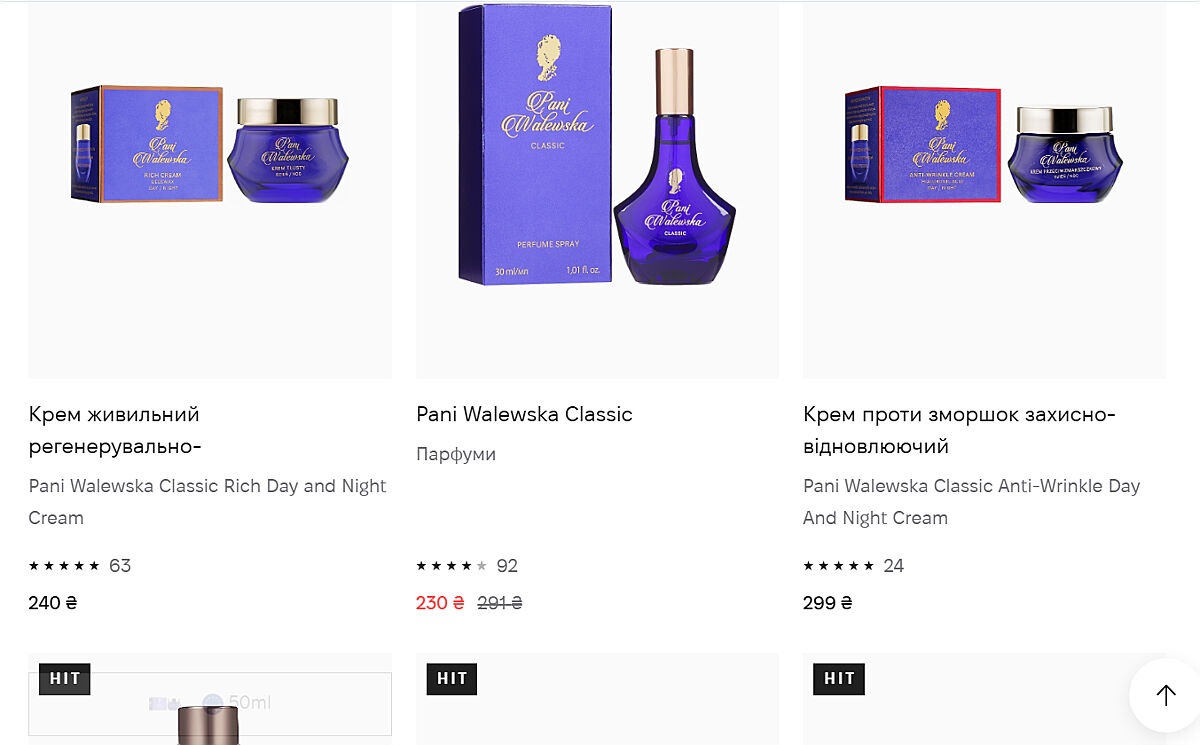Open 'Крем проти зморшок захисно-відновлюючий' title
Image resolution: width=1200 pixels, height=745 pixels.
coord(959,430)
